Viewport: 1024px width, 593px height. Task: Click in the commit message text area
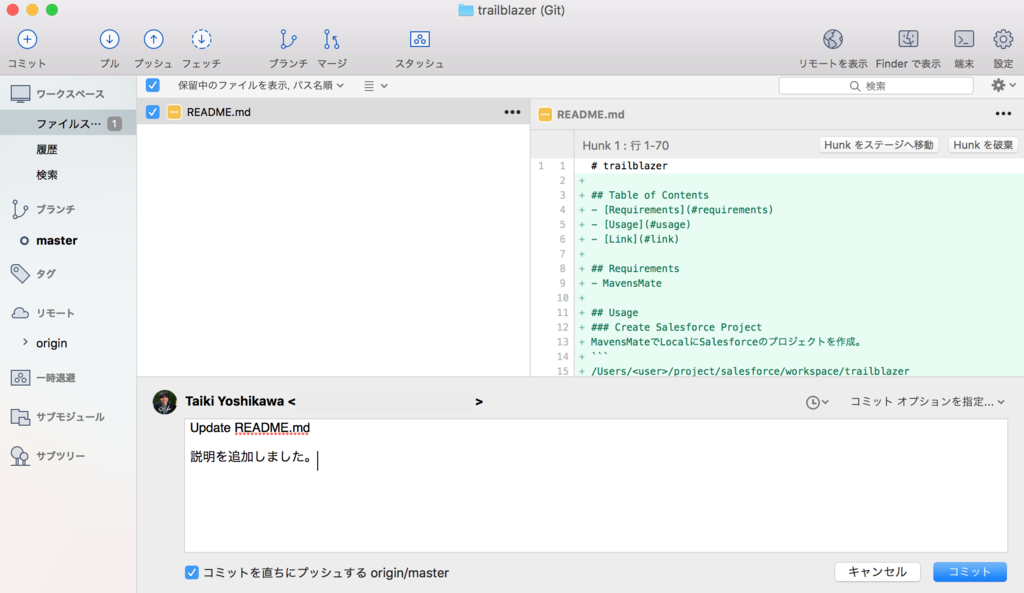tap(596, 485)
